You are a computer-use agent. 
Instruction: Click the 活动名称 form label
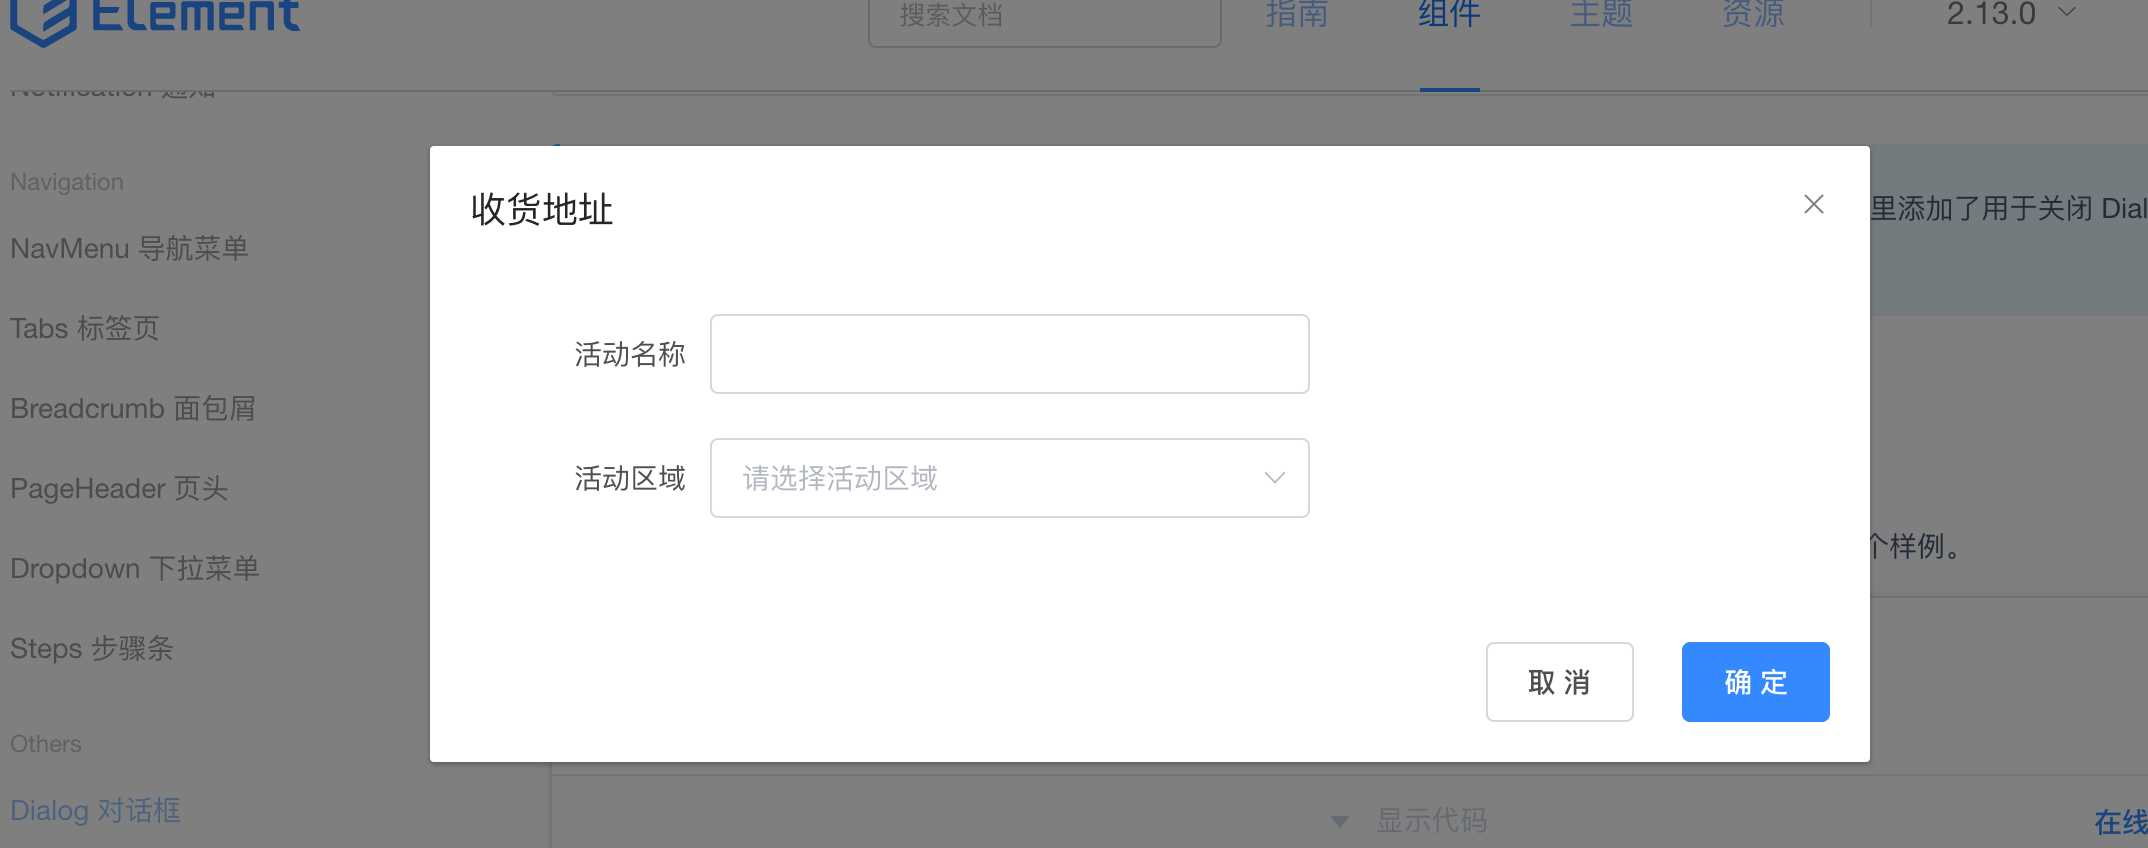(630, 354)
